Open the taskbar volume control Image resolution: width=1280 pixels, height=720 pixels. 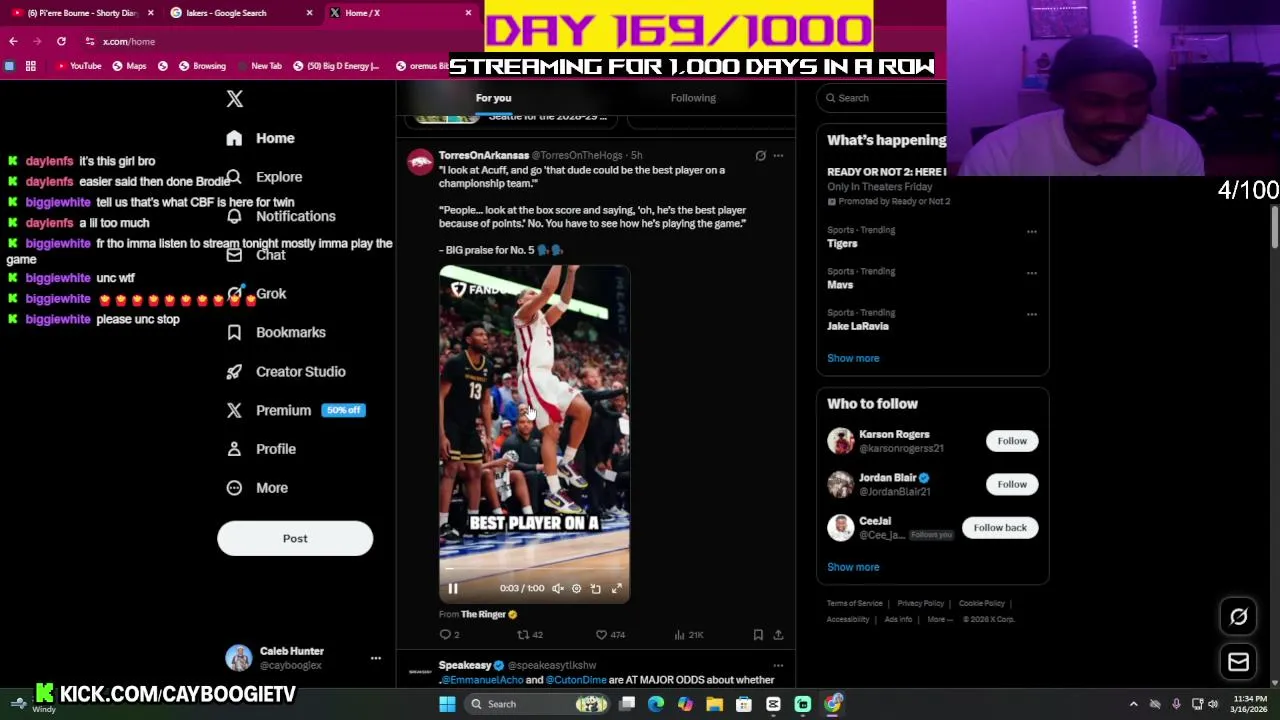1213,704
